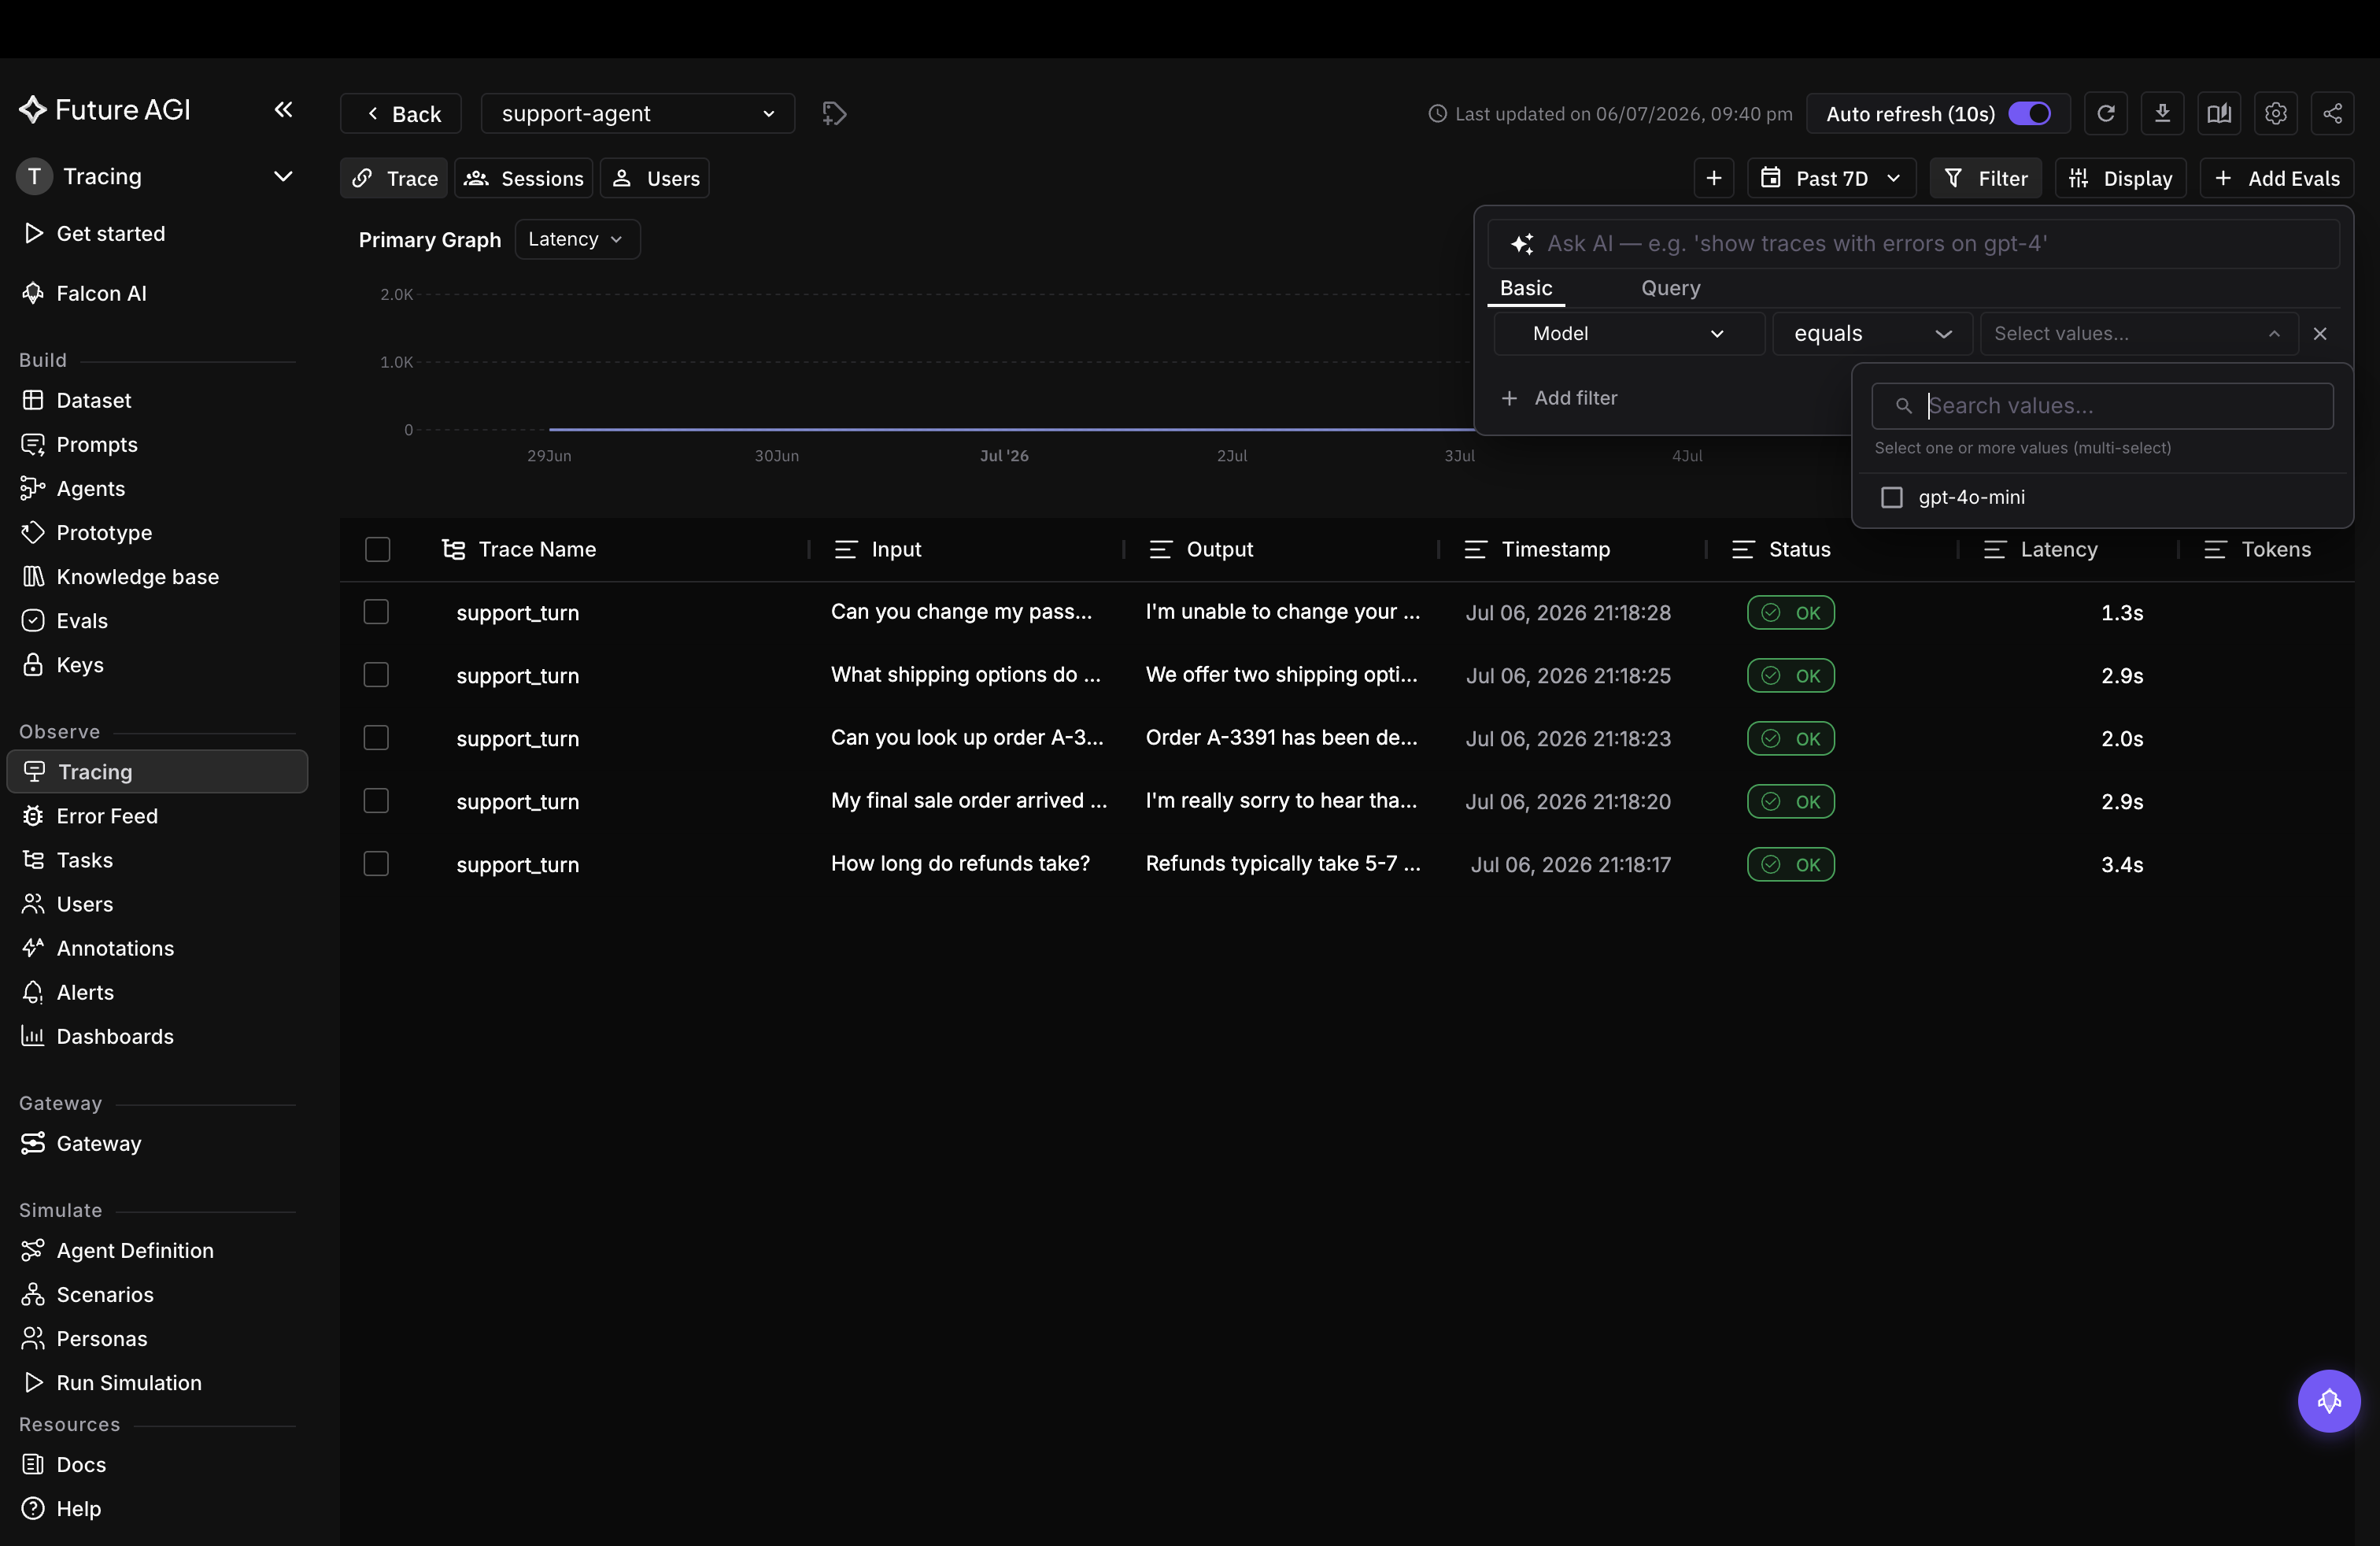Check the row 'Can you look up order A-3...'
This screenshot has height=1546, width=2380.
click(x=376, y=737)
